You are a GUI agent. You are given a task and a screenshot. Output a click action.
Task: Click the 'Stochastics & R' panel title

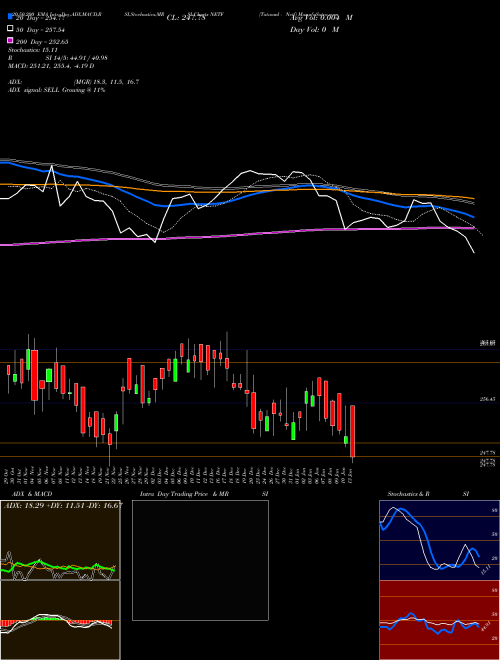point(408,494)
